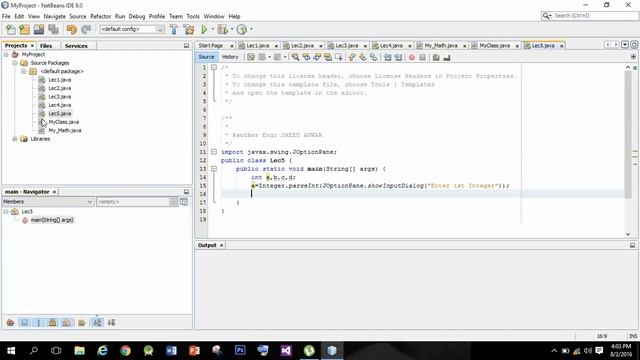Screen dimensions: 640x360
Task: Toggle Show Fields button in Navigator
Action: tap(24, 323)
